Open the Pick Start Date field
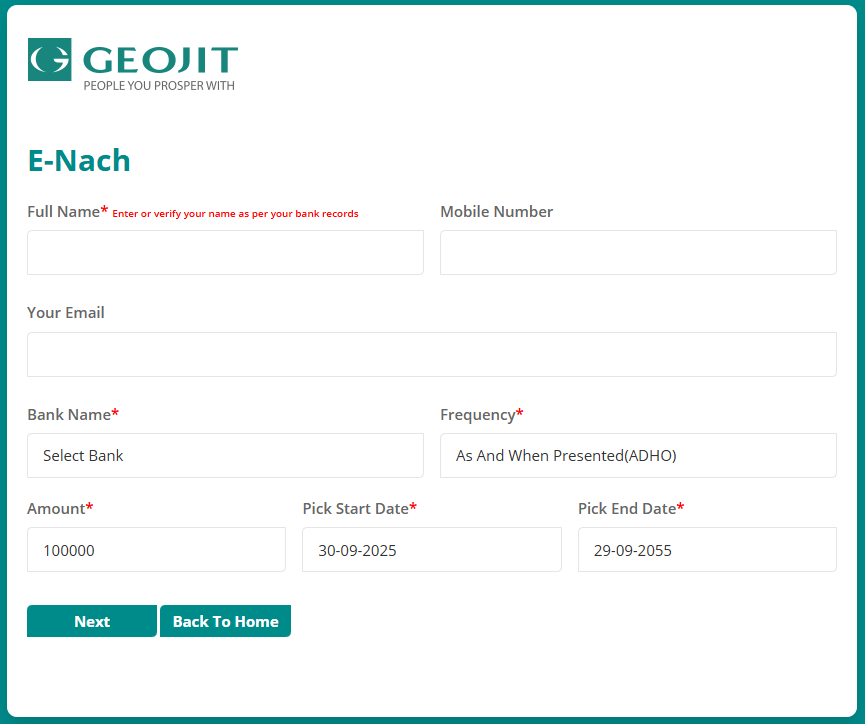This screenshot has width=865, height=724. click(432, 550)
